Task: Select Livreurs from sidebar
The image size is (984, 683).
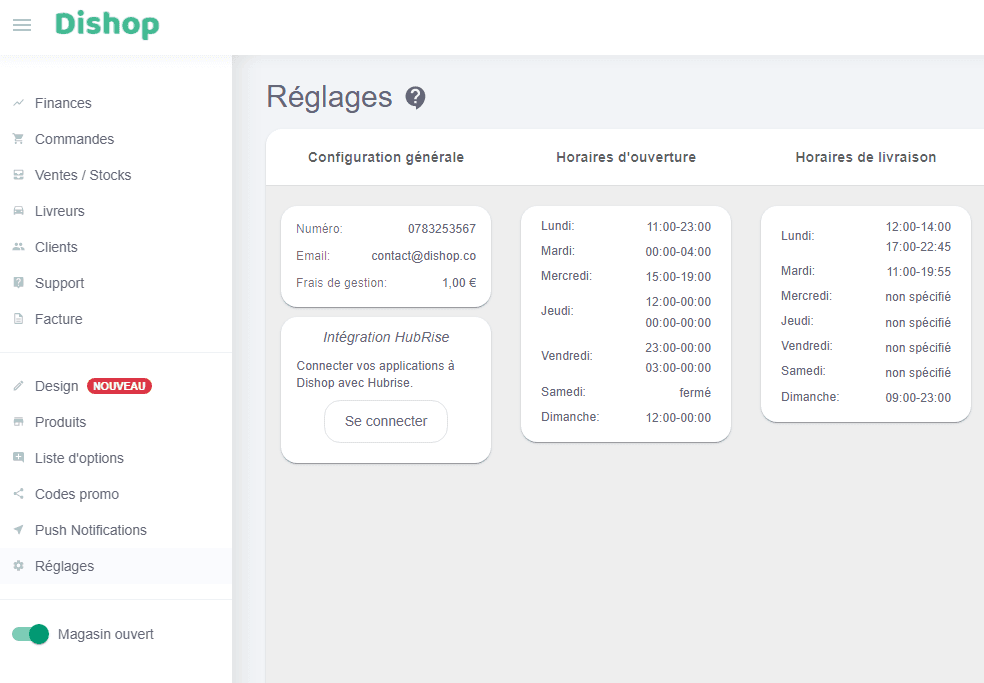Action: (x=60, y=211)
